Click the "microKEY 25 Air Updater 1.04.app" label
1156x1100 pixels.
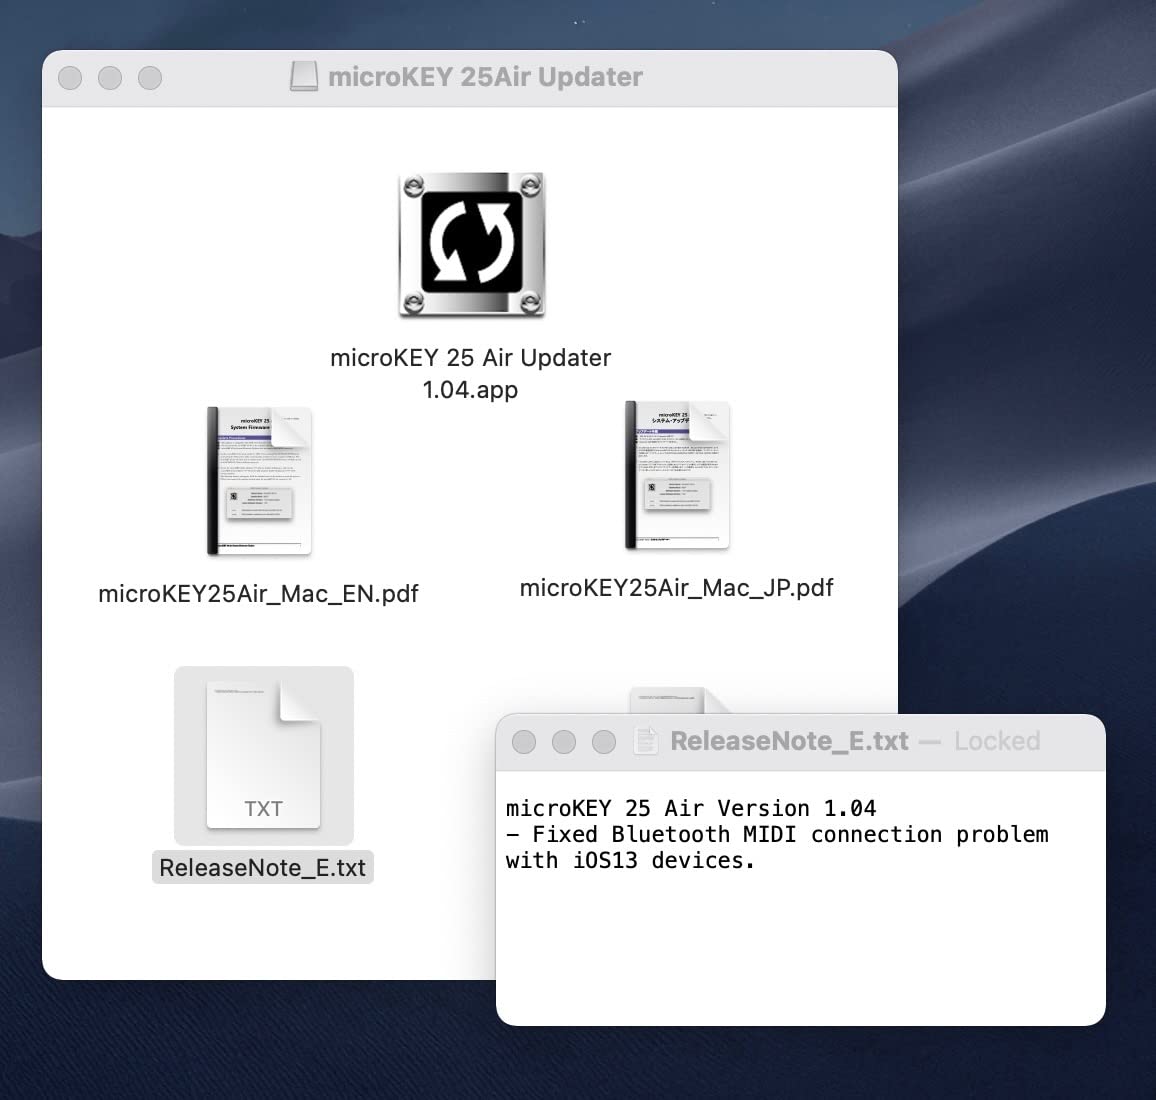click(x=470, y=373)
